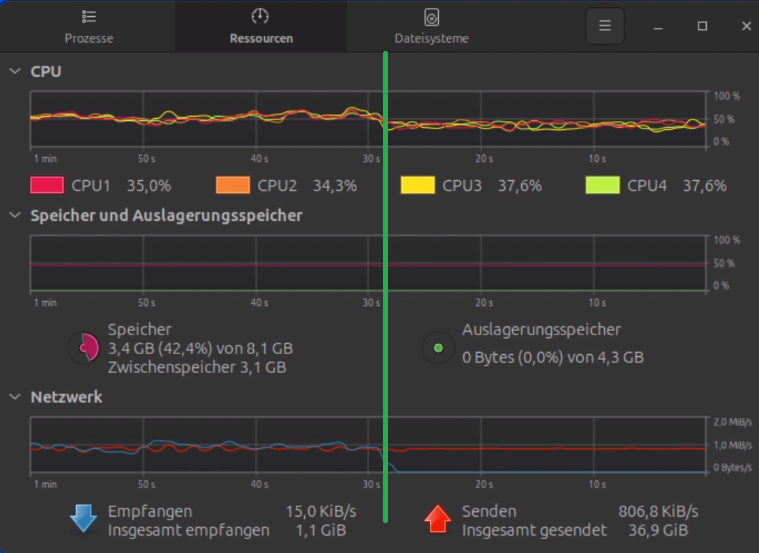
Task: Pick a new color for CPU3
Action: coord(417,185)
